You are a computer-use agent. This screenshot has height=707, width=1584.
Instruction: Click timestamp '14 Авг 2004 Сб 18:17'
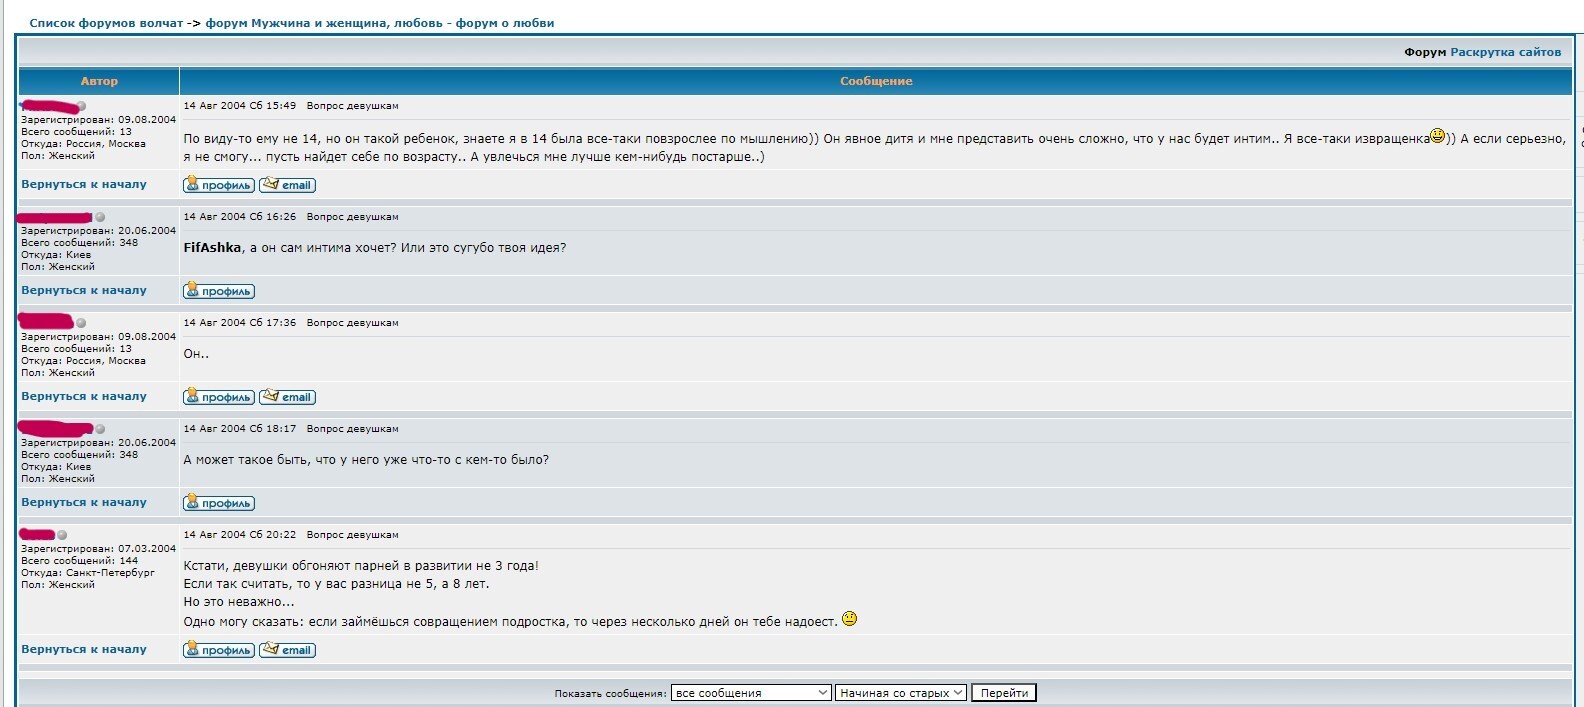point(240,428)
